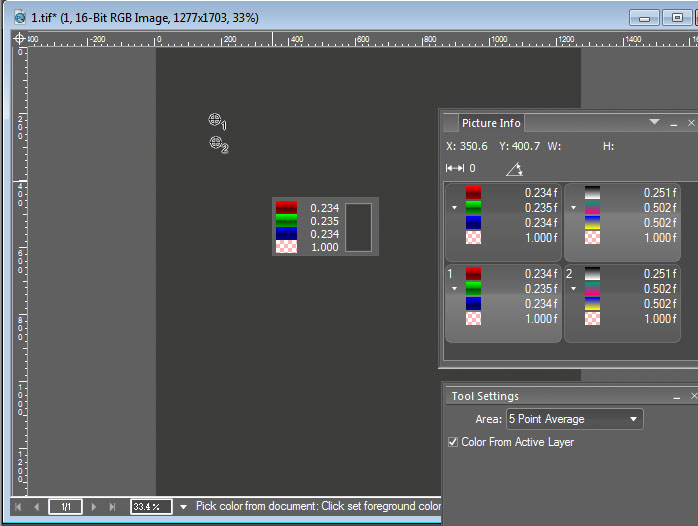This screenshot has width=698, height=526.
Task: Click the vertical ruler at 400 mark
Action: pos(20,192)
